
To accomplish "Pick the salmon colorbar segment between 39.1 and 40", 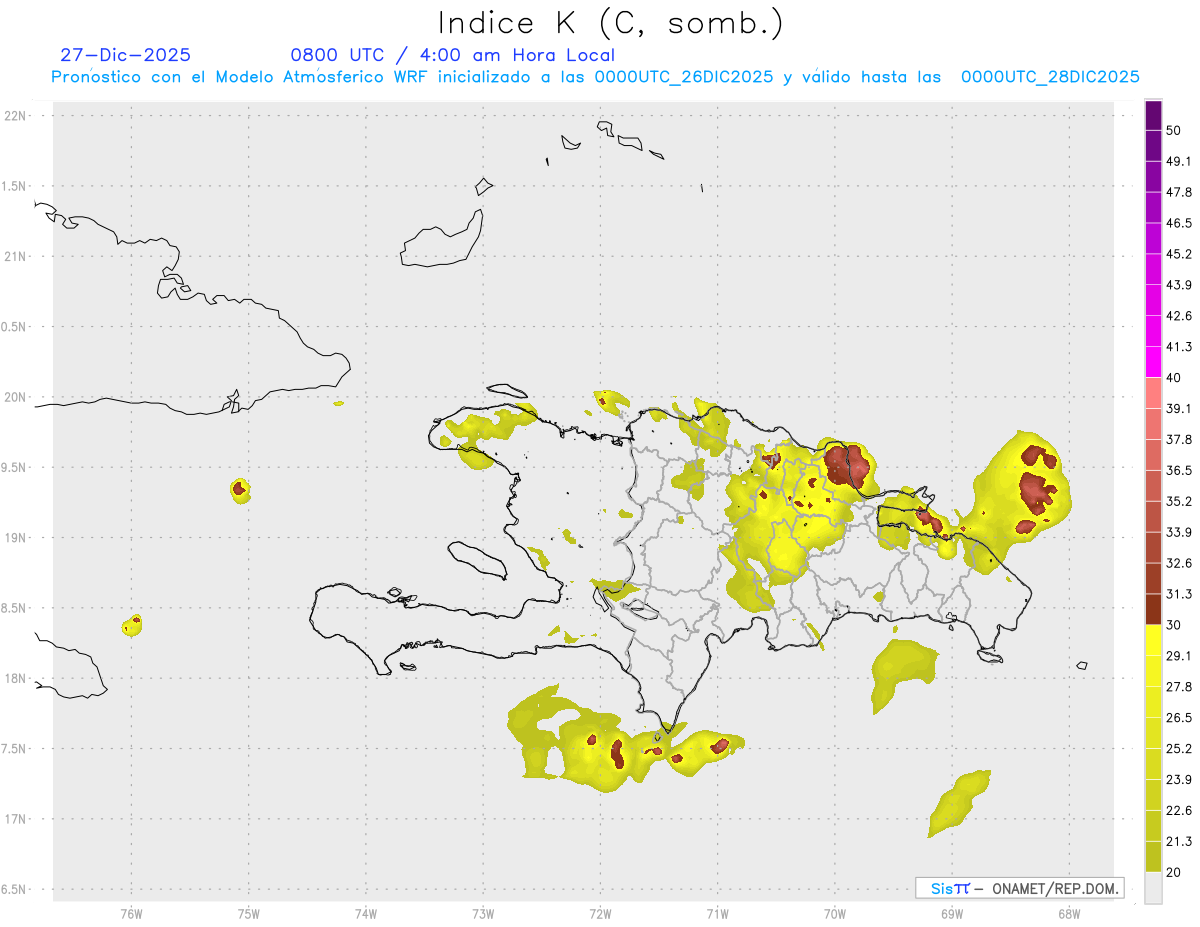I will click(x=1154, y=393).
